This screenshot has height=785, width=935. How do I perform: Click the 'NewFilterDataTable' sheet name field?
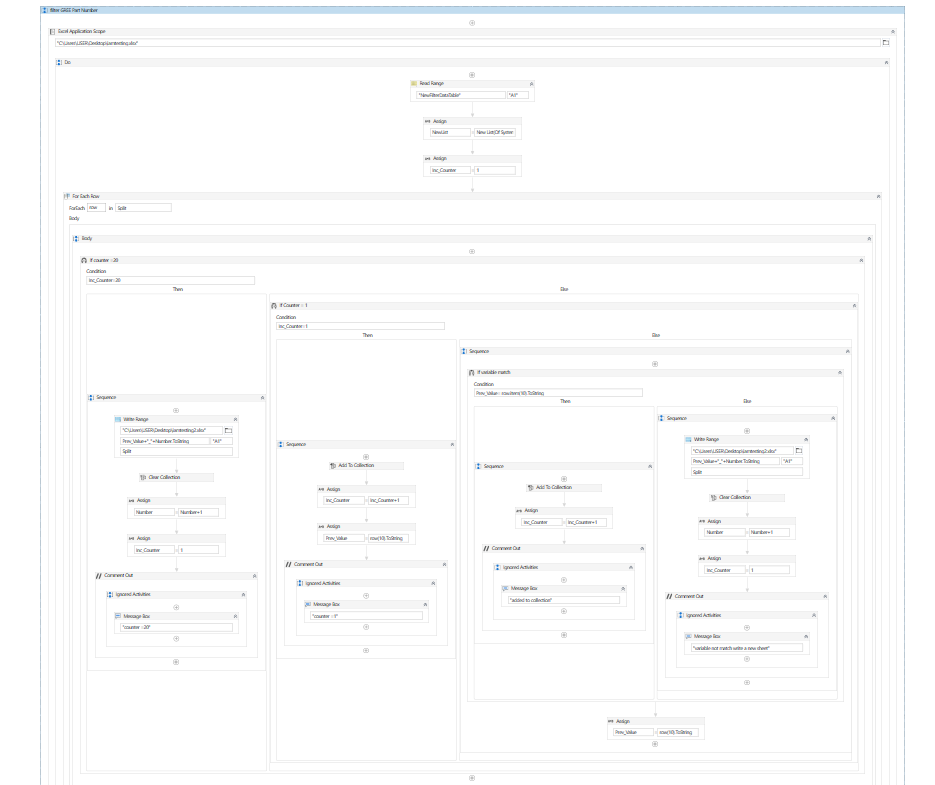click(461, 95)
